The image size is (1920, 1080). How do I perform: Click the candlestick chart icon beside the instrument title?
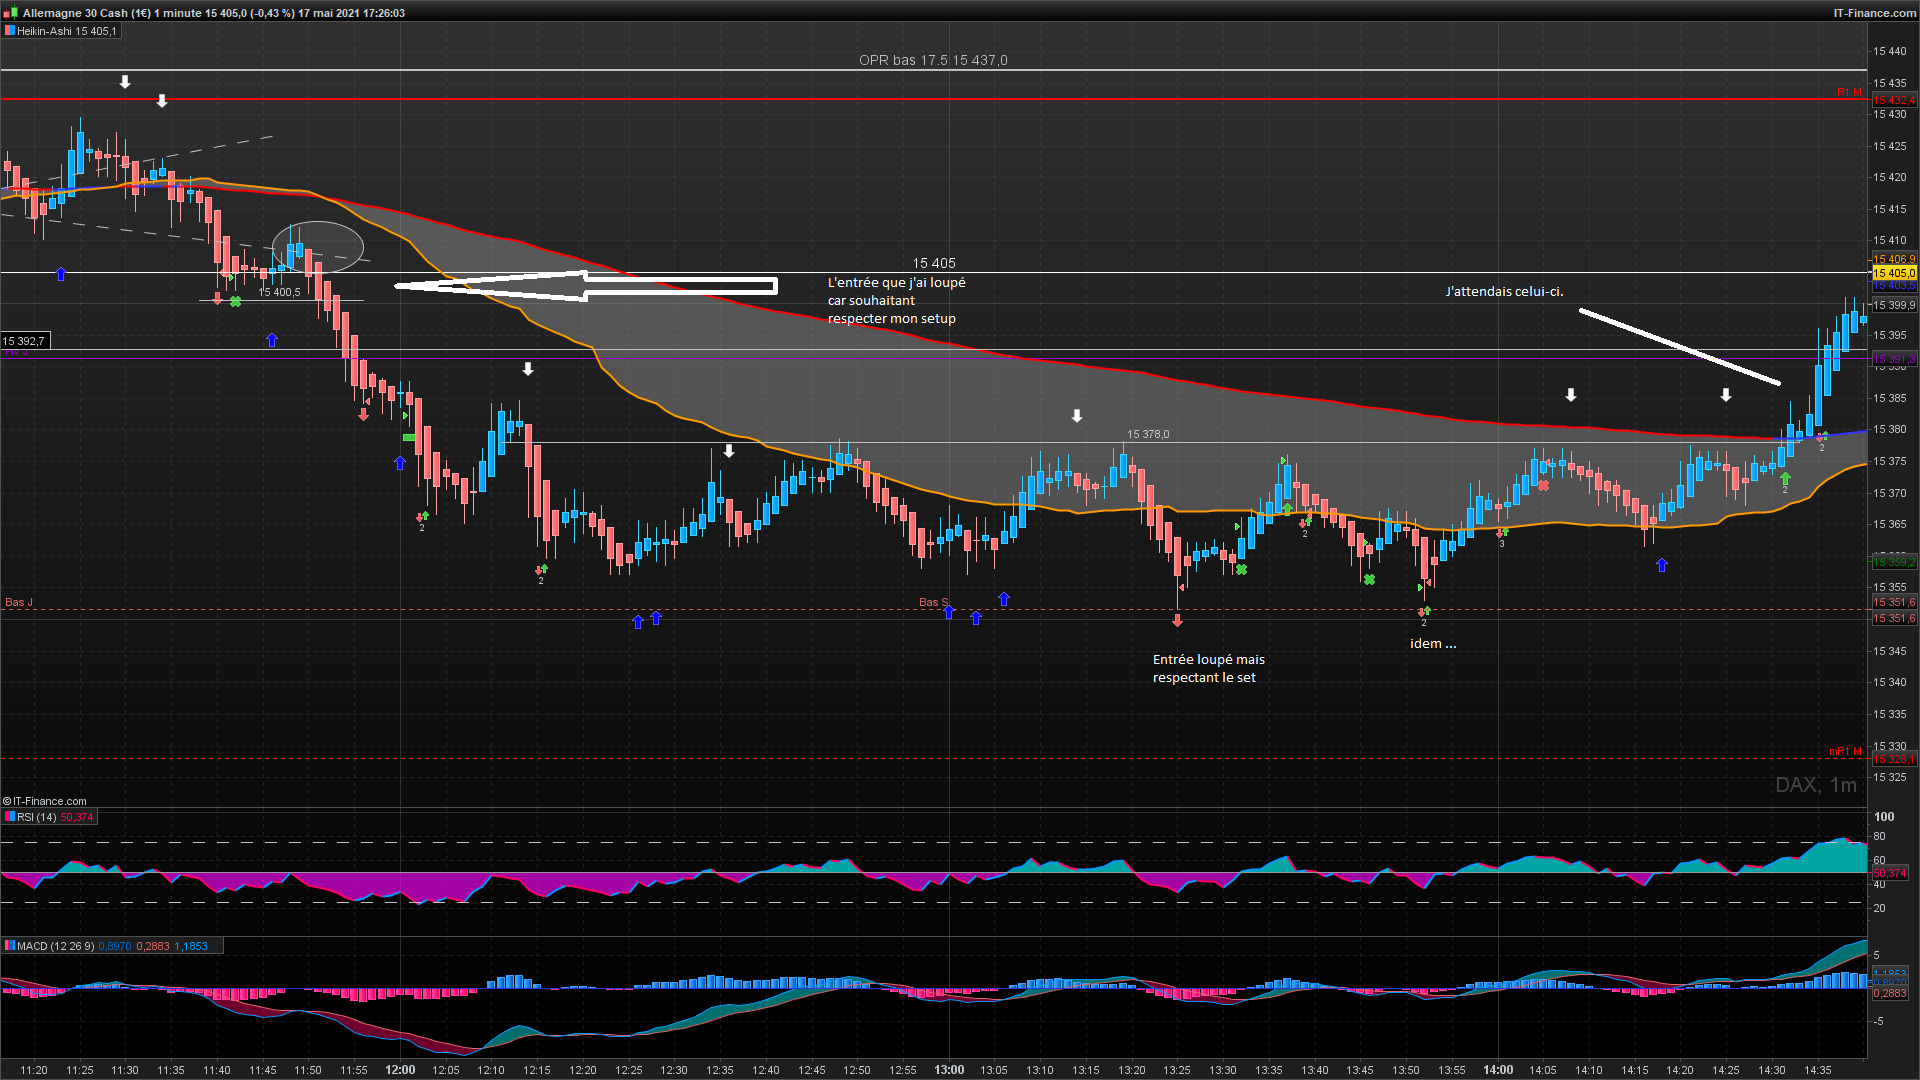11,13
